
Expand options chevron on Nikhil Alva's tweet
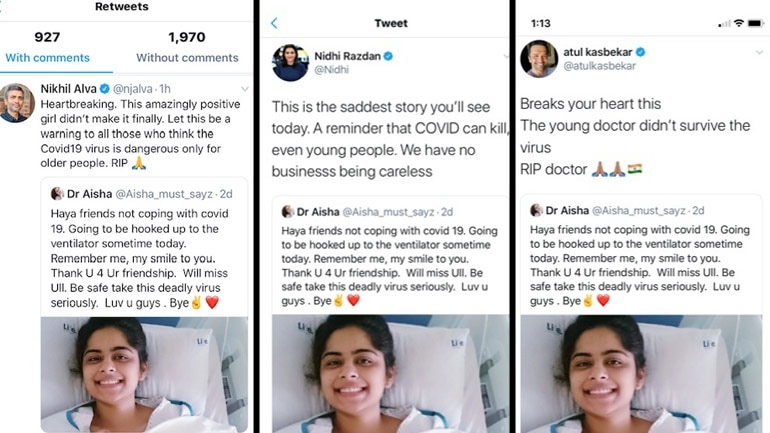(244, 88)
